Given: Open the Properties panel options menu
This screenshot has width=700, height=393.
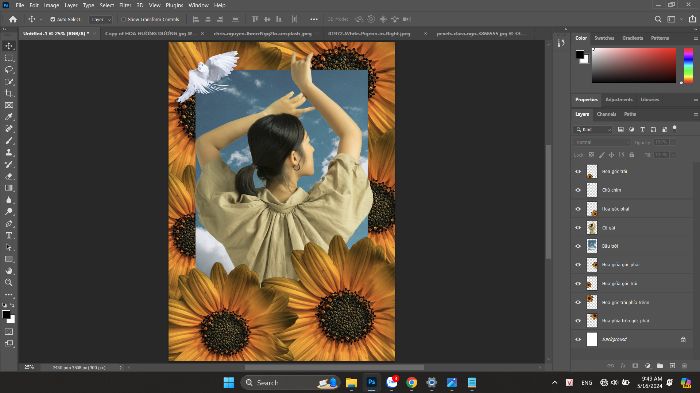Looking at the screenshot, I should click(695, 100).
